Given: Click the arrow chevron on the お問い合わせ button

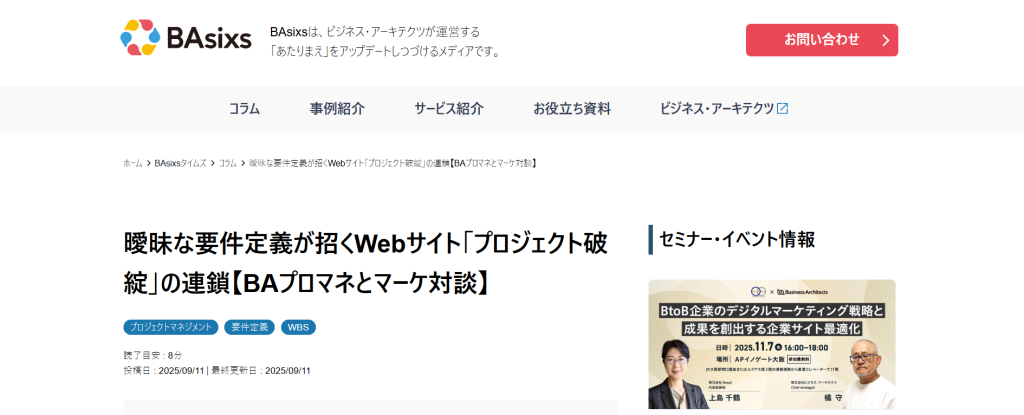Looking at the screenshot, I should pos(886,41).
